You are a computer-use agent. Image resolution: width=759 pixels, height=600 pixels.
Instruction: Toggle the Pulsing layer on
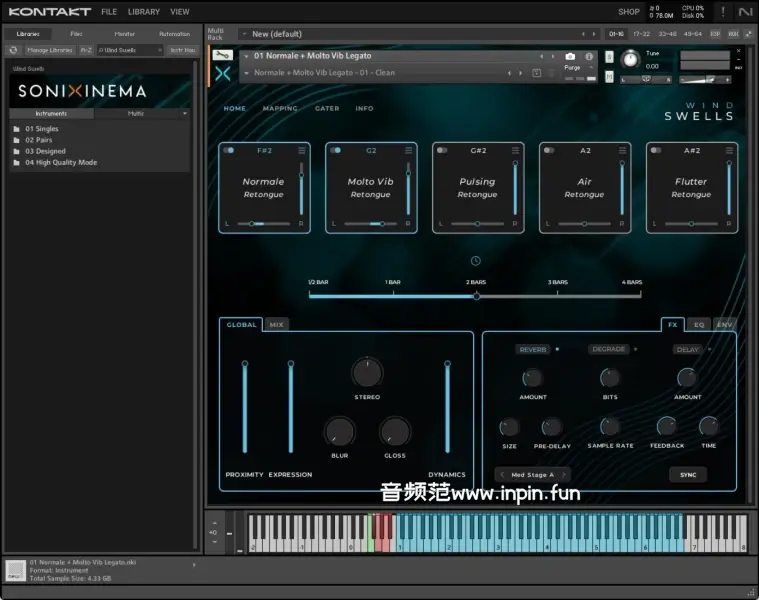click(x=443, y=151)
